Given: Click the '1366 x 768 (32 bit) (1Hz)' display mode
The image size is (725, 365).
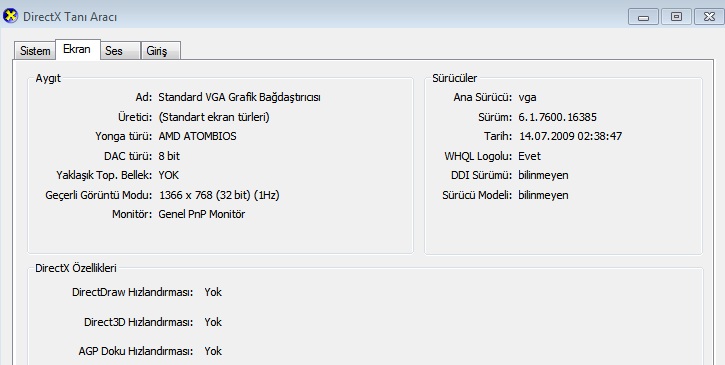Looking at the screenshot, I should coord(219,195).
